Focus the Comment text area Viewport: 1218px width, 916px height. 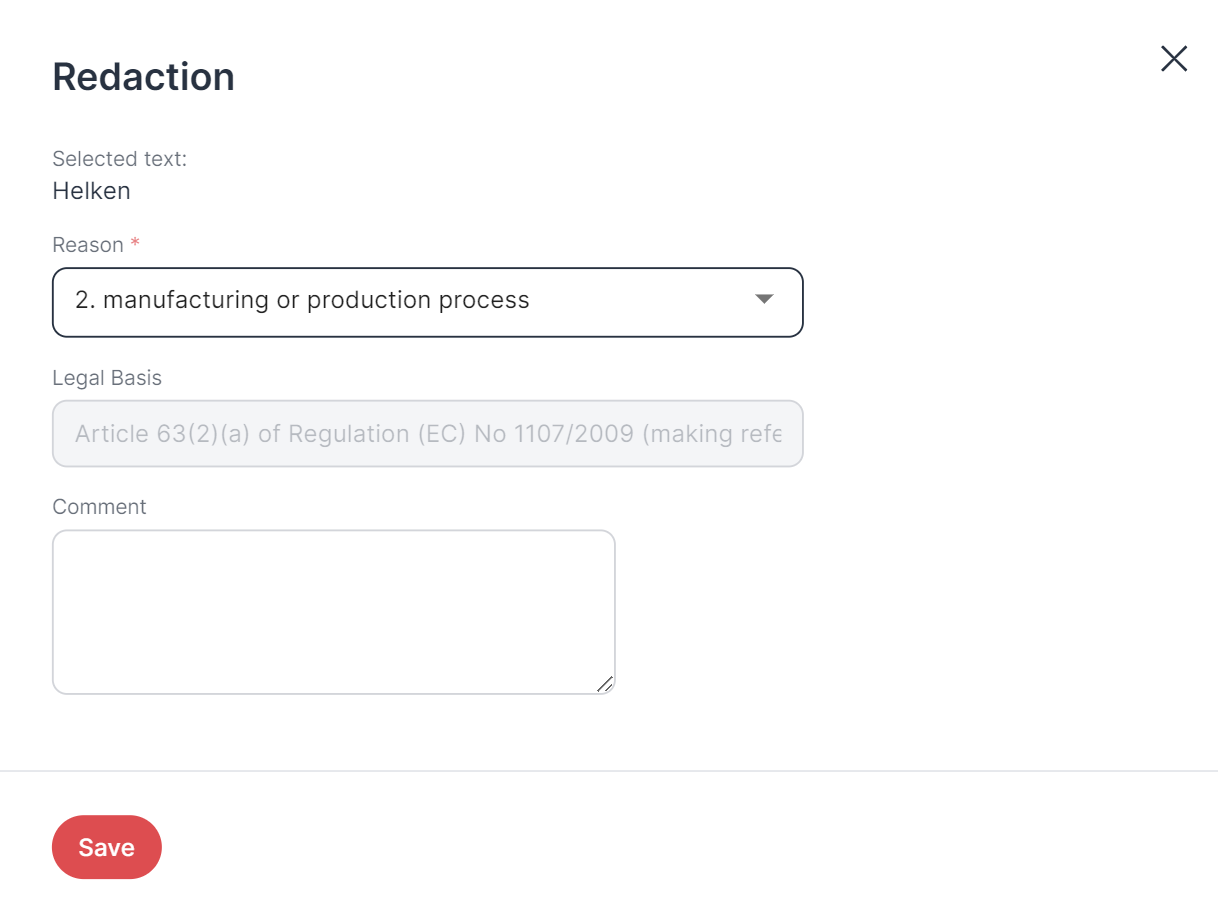tap(334, 612)
